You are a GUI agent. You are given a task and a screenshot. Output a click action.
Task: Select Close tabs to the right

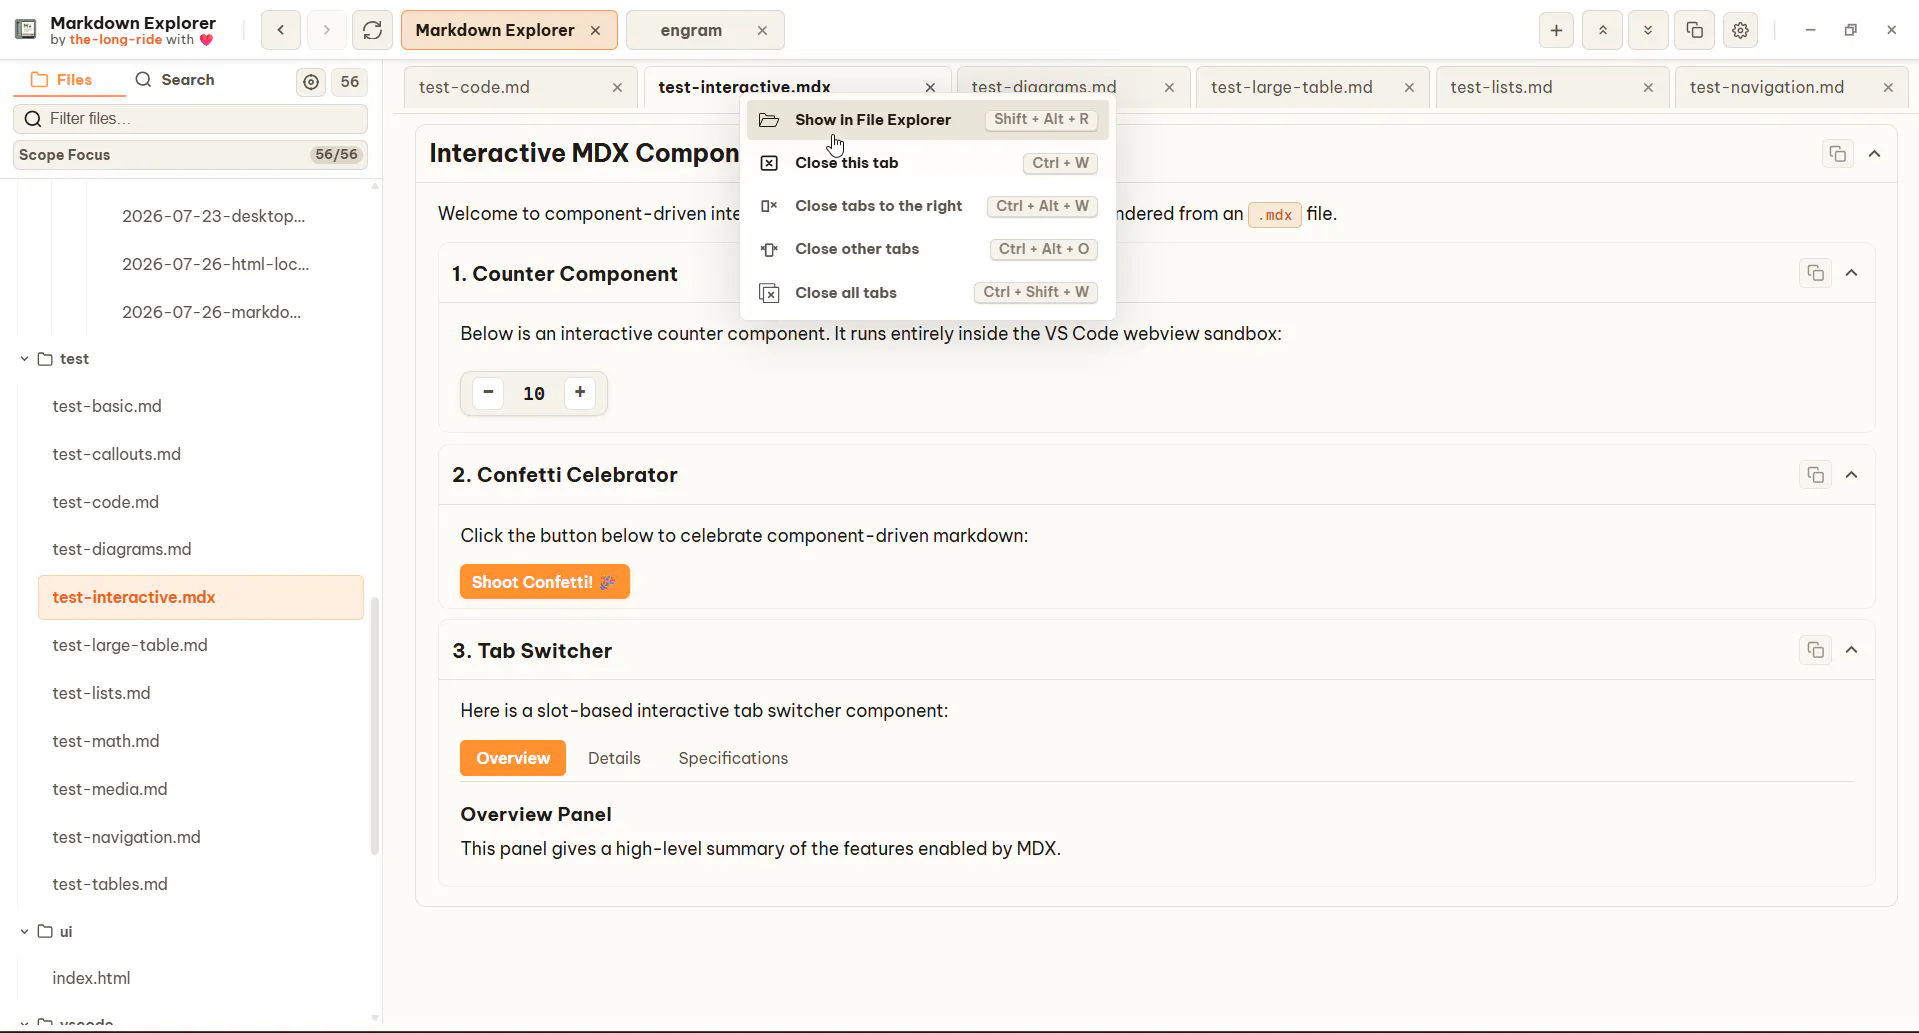928,206
